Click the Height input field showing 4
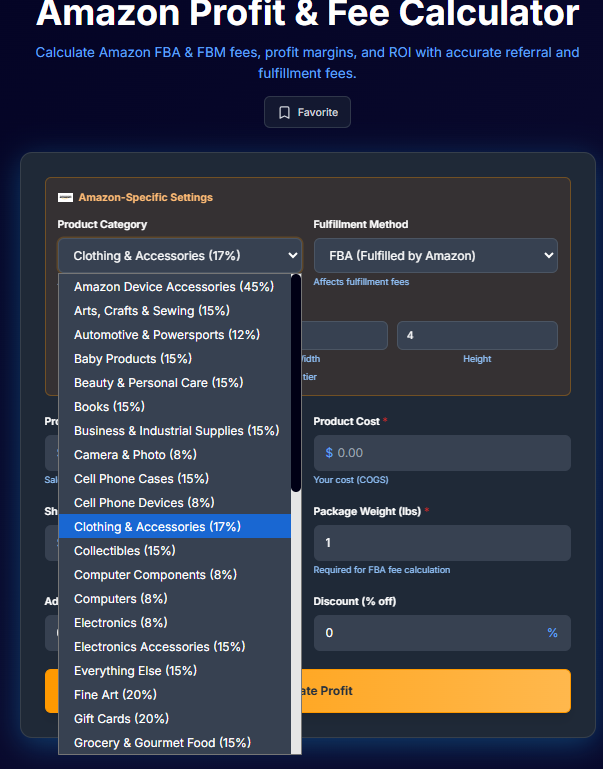The image size is (603, 769). pos(477,335)
